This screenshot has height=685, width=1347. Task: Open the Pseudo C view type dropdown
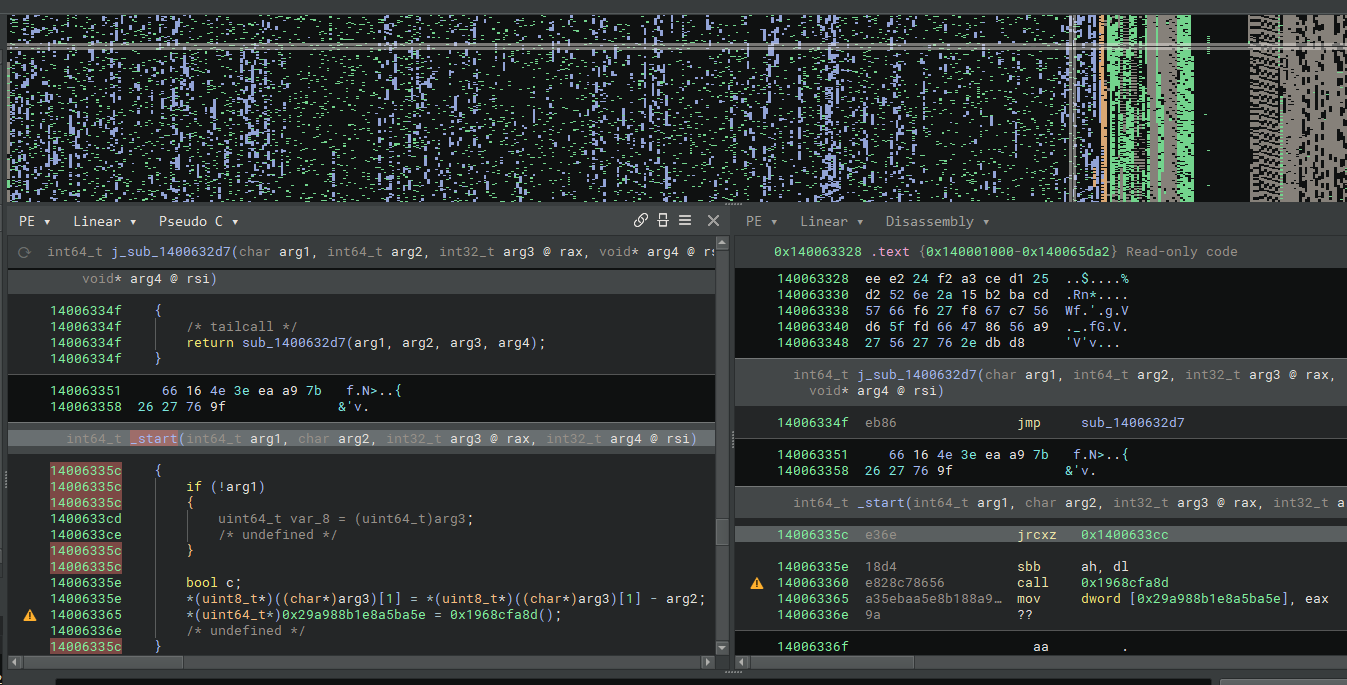[x=198, y=221]
